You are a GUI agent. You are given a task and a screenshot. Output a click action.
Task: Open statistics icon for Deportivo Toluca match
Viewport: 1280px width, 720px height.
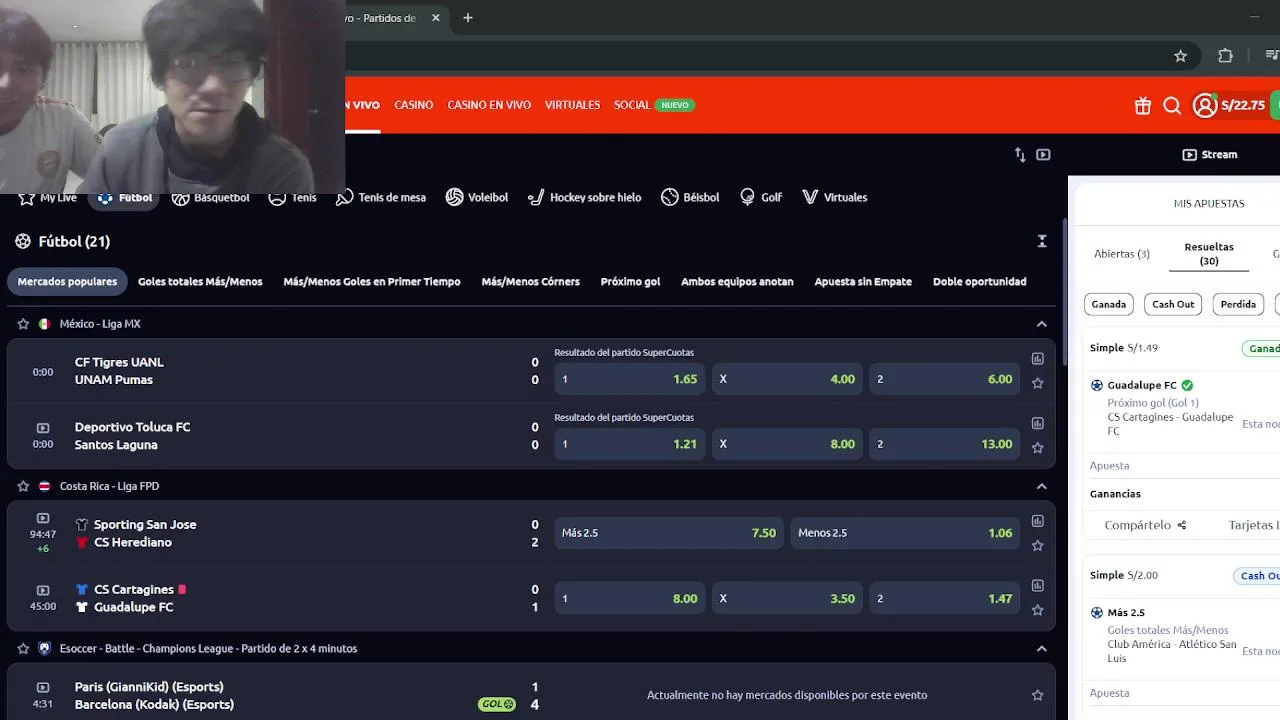coord(1037,424)
